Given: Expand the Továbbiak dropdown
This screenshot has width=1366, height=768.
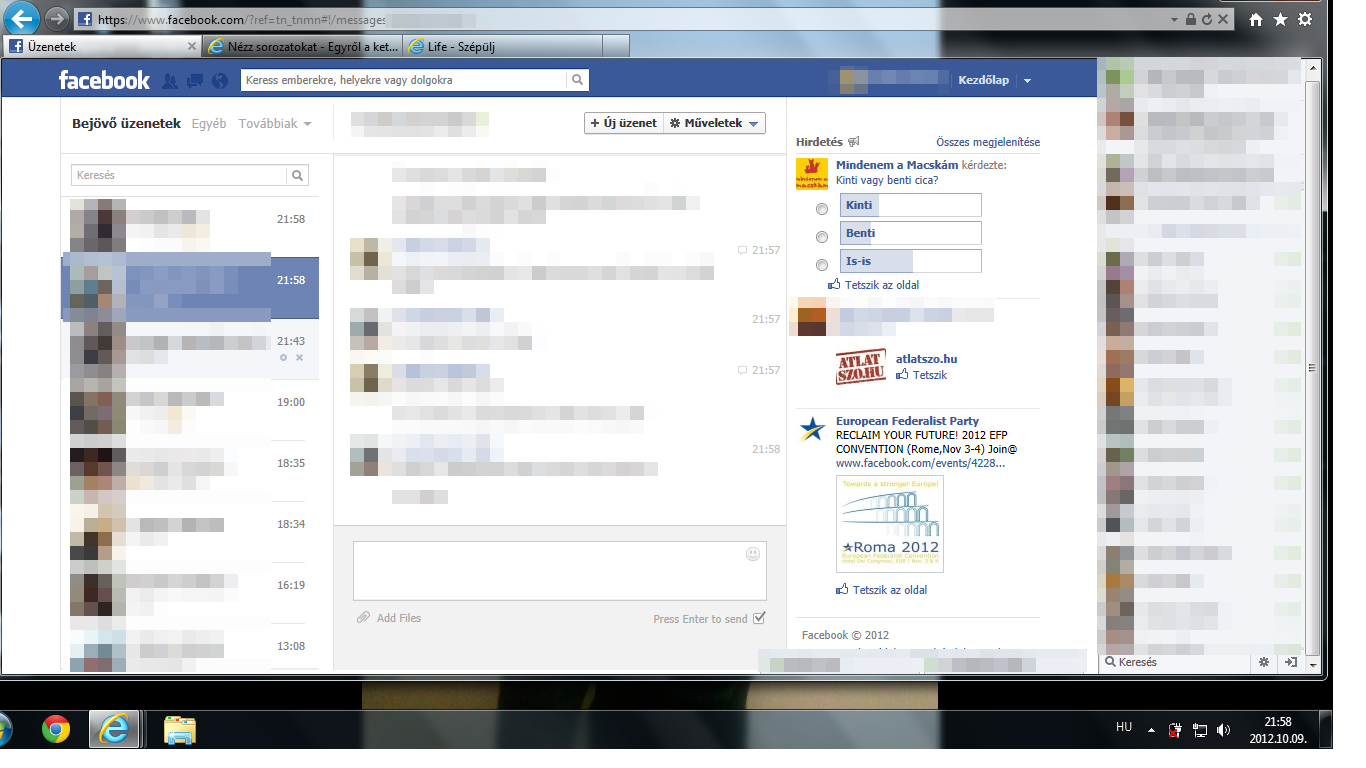Looking at the screenshot, I should (x=275, y=124).
